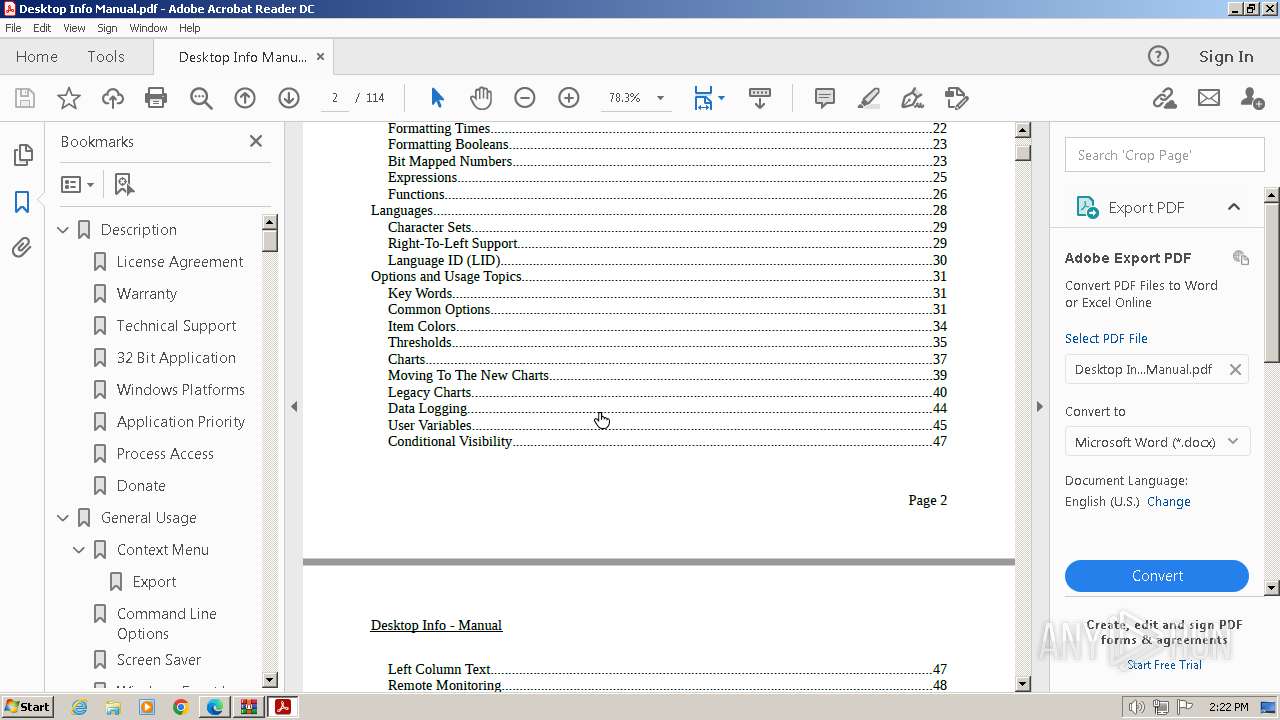Click Sign In
1280x720 pixels.
1226,56
